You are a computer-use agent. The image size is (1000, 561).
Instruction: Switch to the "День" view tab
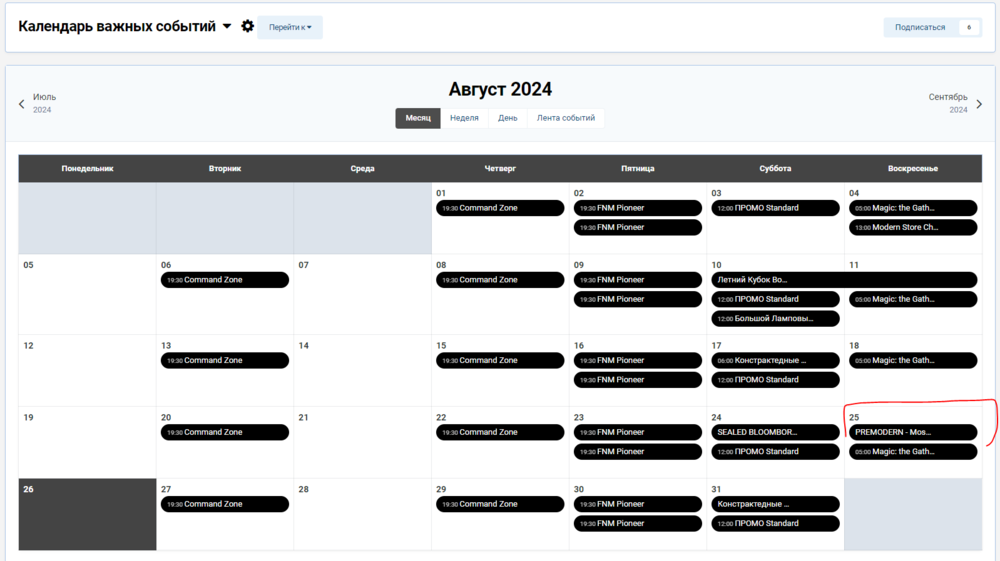[508, 118]
